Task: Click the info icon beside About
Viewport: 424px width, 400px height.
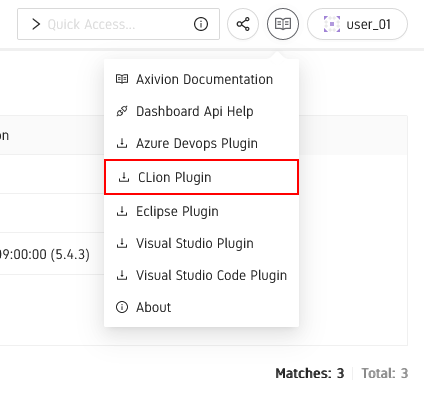Action: [122, 307]
